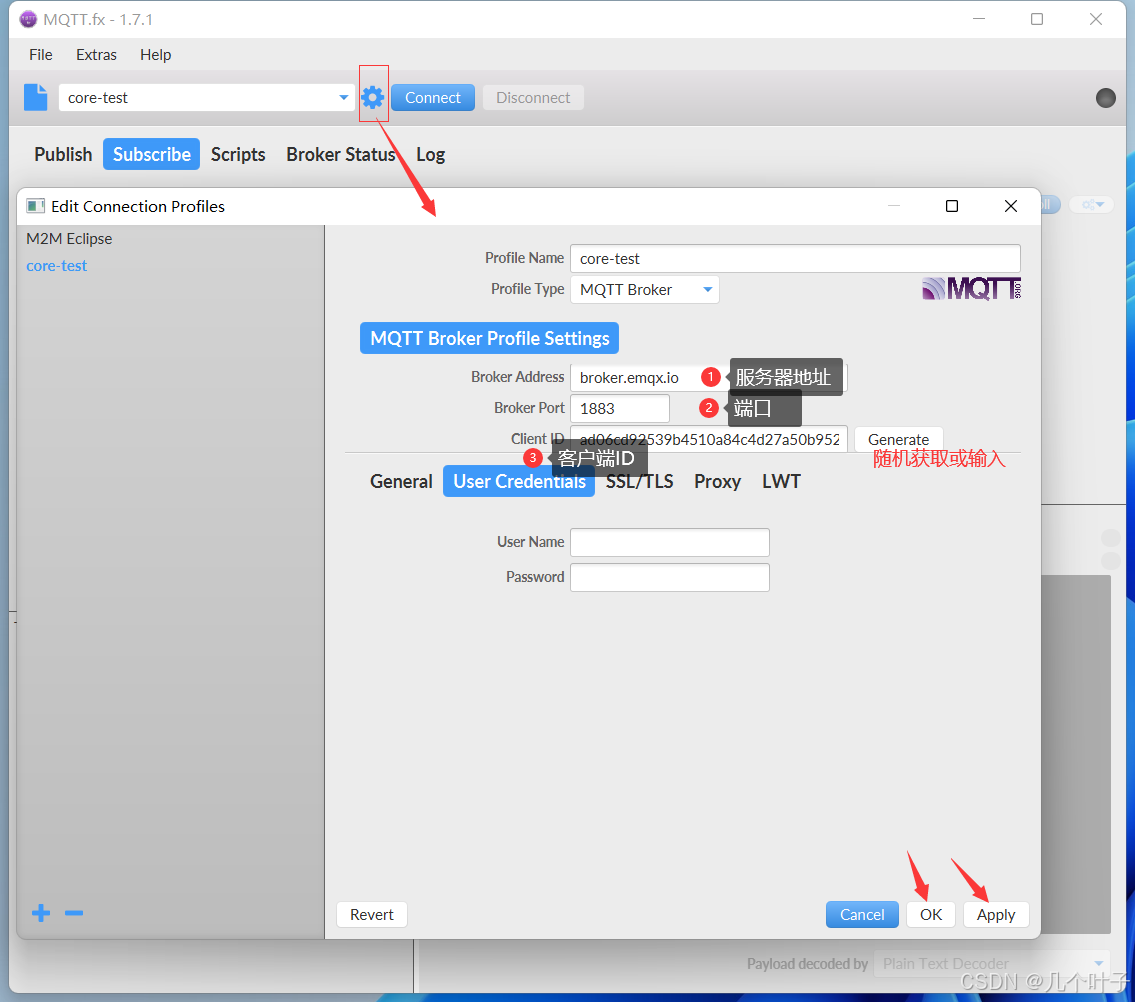This screenshot has height=1002, width=1135.
Task: Click the Profile Name field
Action: pyautogui.click(x=796, y=258)
